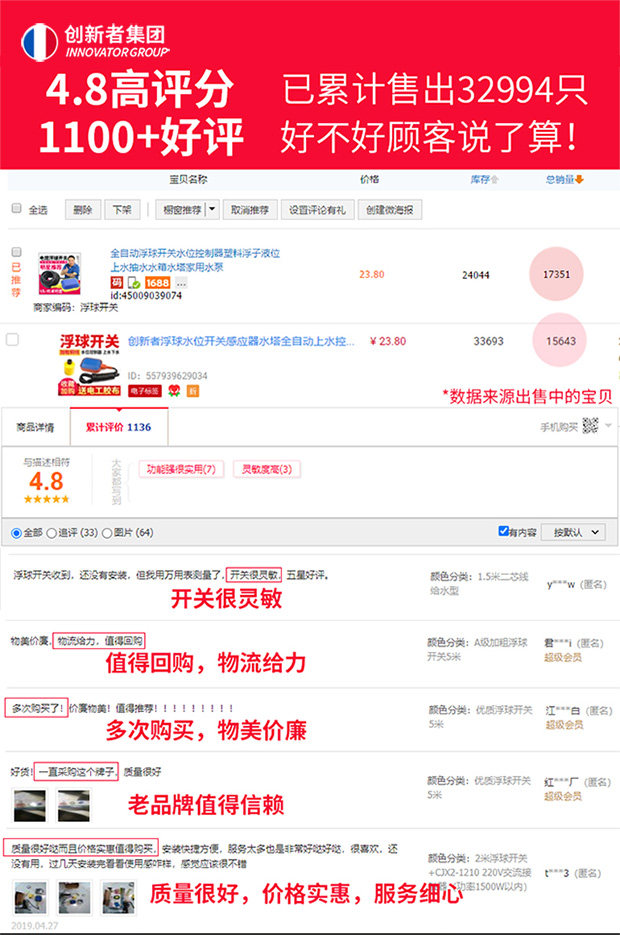620x935 pixels.
Task: Uncheck the 有内容 checkbox
Action: [503, 531]
